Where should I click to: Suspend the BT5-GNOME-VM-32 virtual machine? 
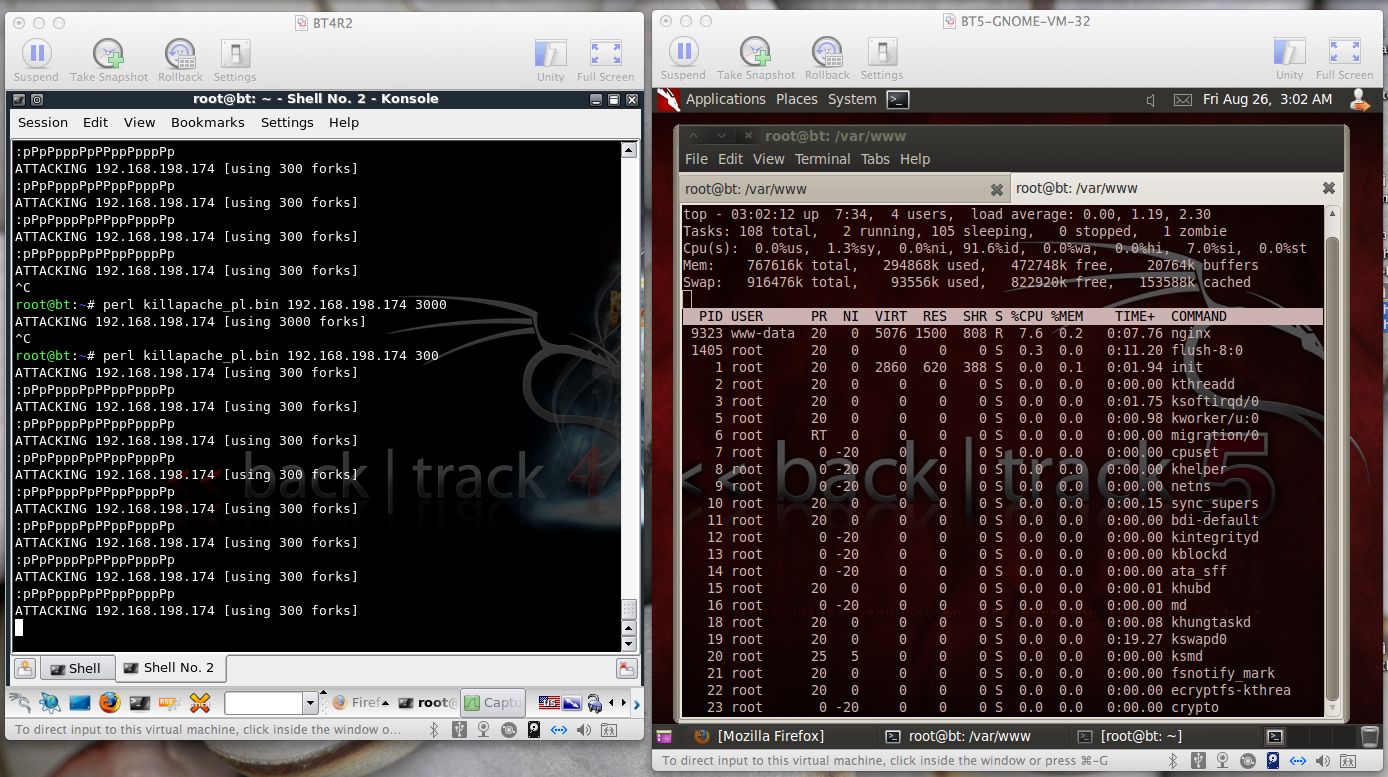[683, 58]
